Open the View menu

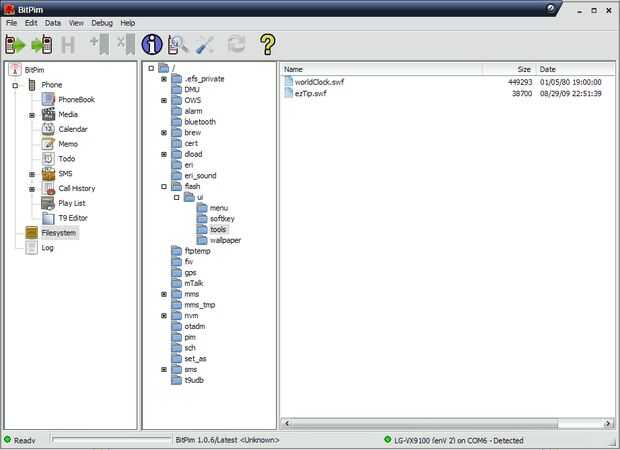tap(76, 23)
